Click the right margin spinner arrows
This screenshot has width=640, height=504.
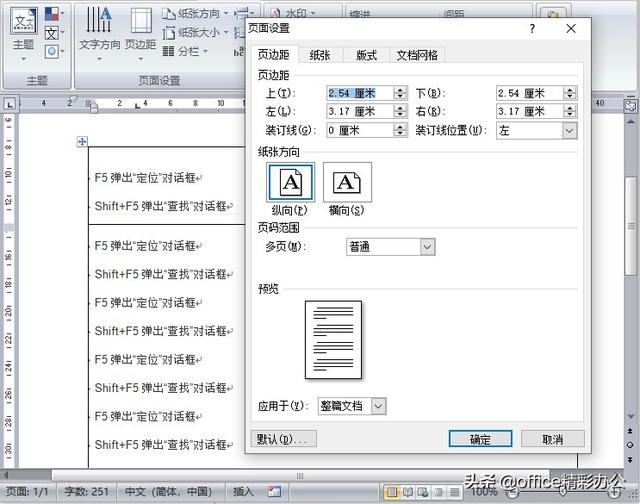[570, 111]
